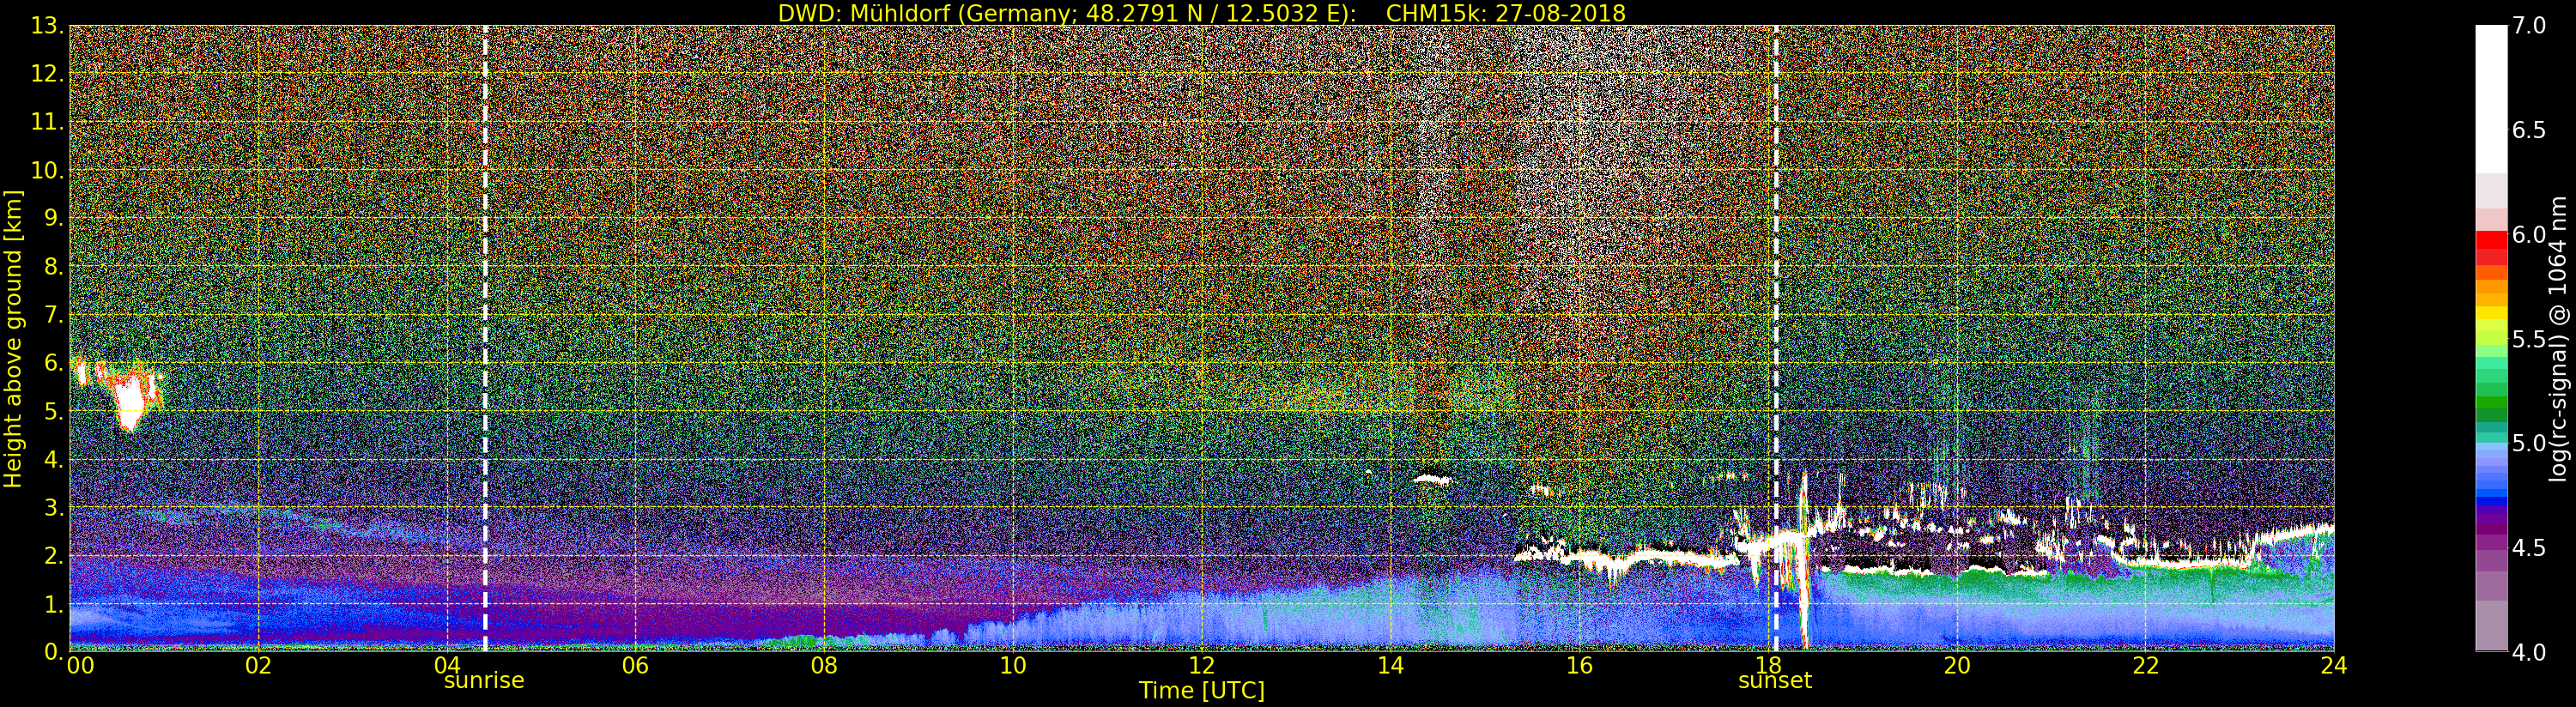Viewport: 2576px width, 707px height.
Task: Click the 'sunset' label below the axis
Action: coord(1775,680)
